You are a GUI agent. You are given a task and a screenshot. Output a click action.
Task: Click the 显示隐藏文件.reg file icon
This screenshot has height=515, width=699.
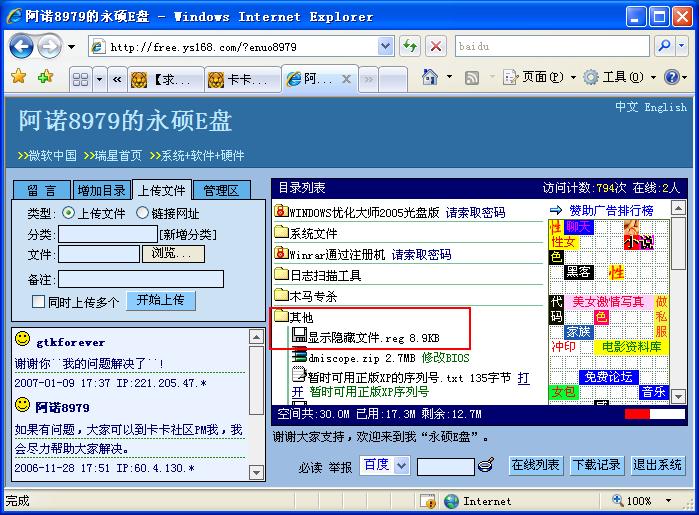coord(300,335)
